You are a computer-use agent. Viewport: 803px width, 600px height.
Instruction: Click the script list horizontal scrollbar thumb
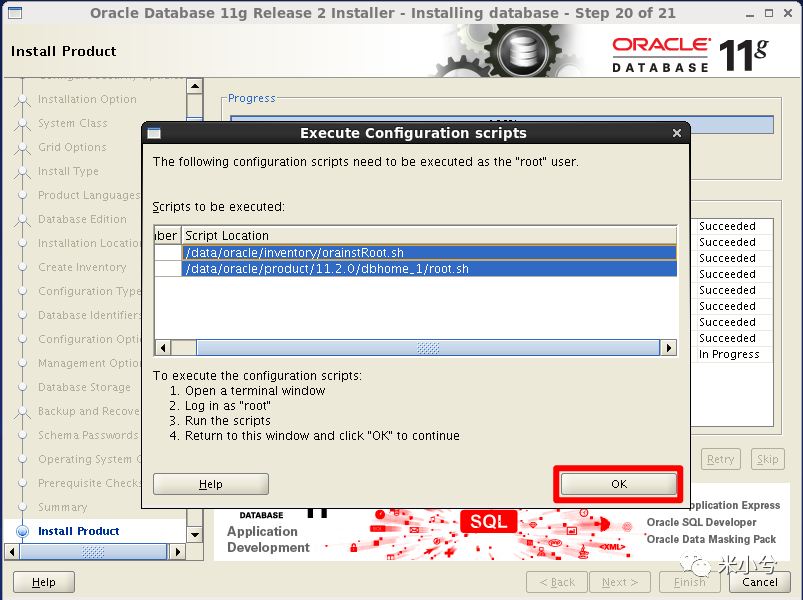tap(428, 348)
